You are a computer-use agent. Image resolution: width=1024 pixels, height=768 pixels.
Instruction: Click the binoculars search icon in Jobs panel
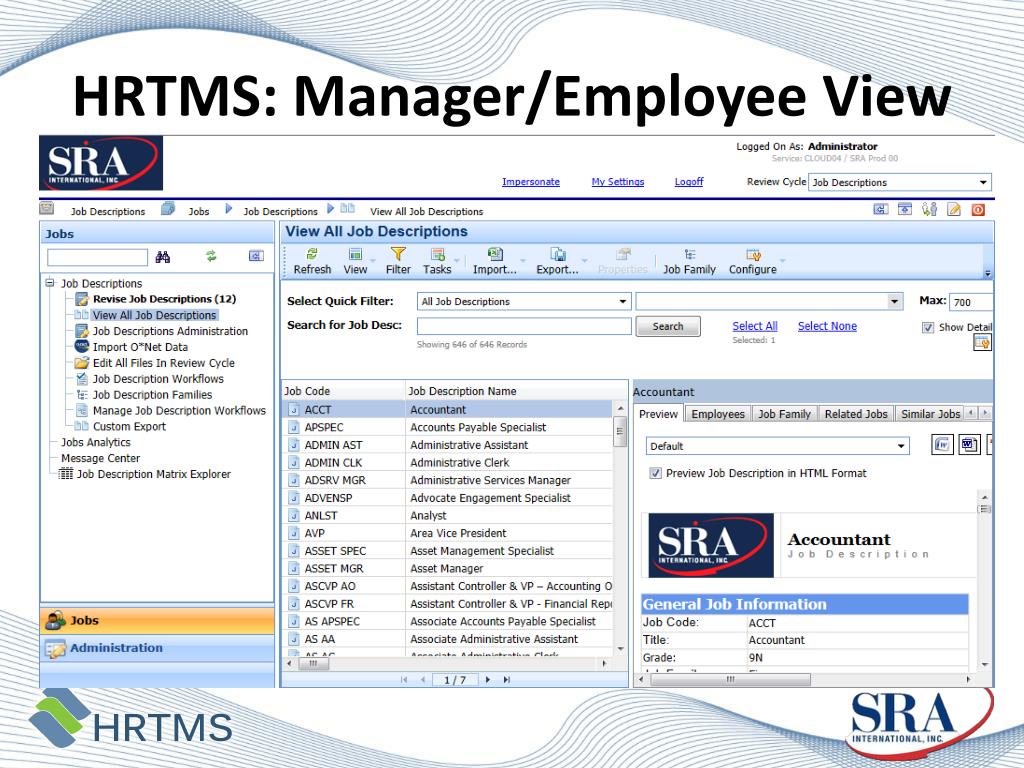click(163, 257)
